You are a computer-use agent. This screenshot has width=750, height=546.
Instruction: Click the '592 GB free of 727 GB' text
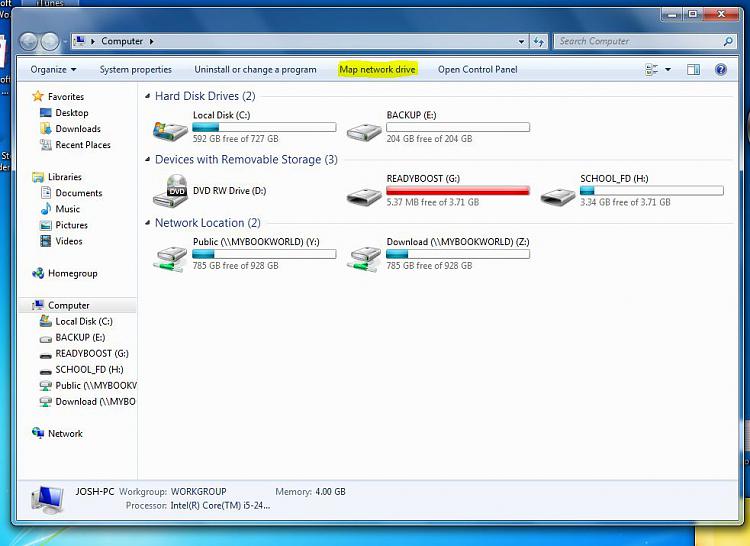(235, 139)
